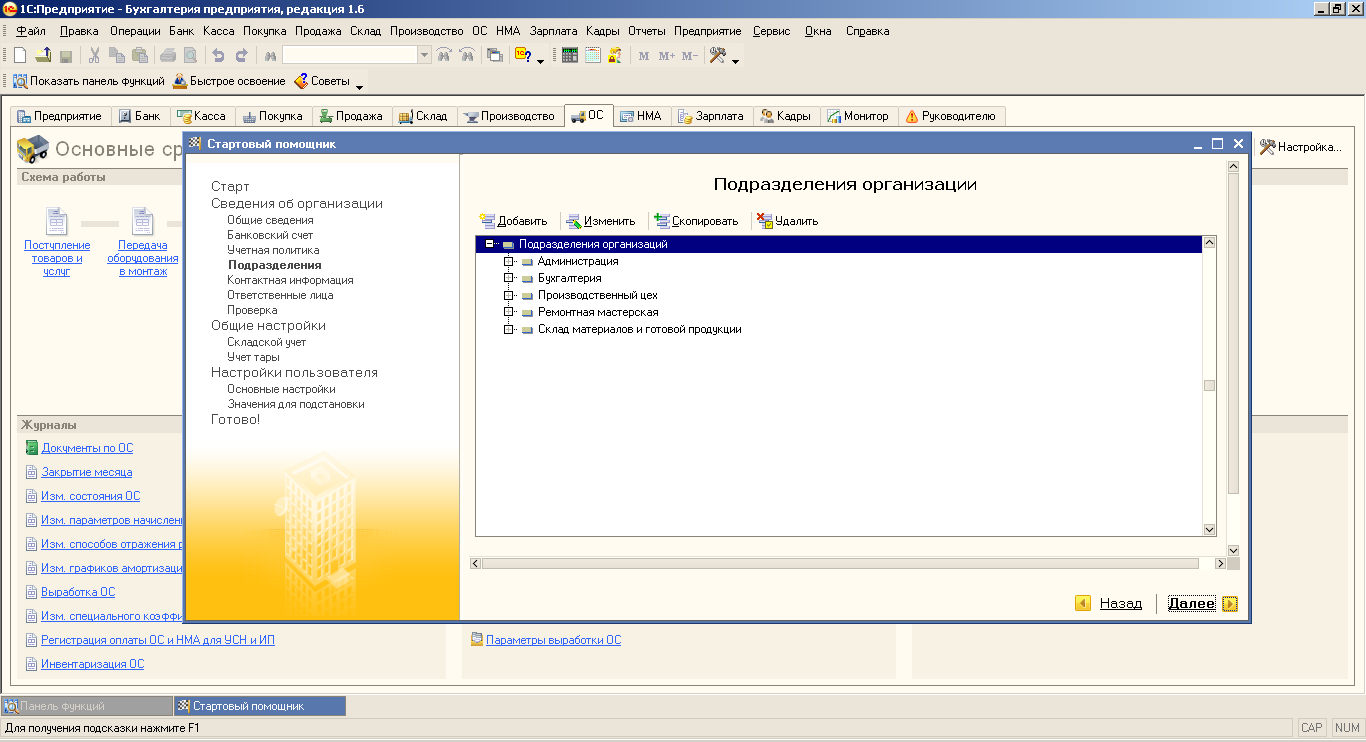The image size is (1366, 742).
Task: Click the Open file toolbar icon
Action: [43, 56]
